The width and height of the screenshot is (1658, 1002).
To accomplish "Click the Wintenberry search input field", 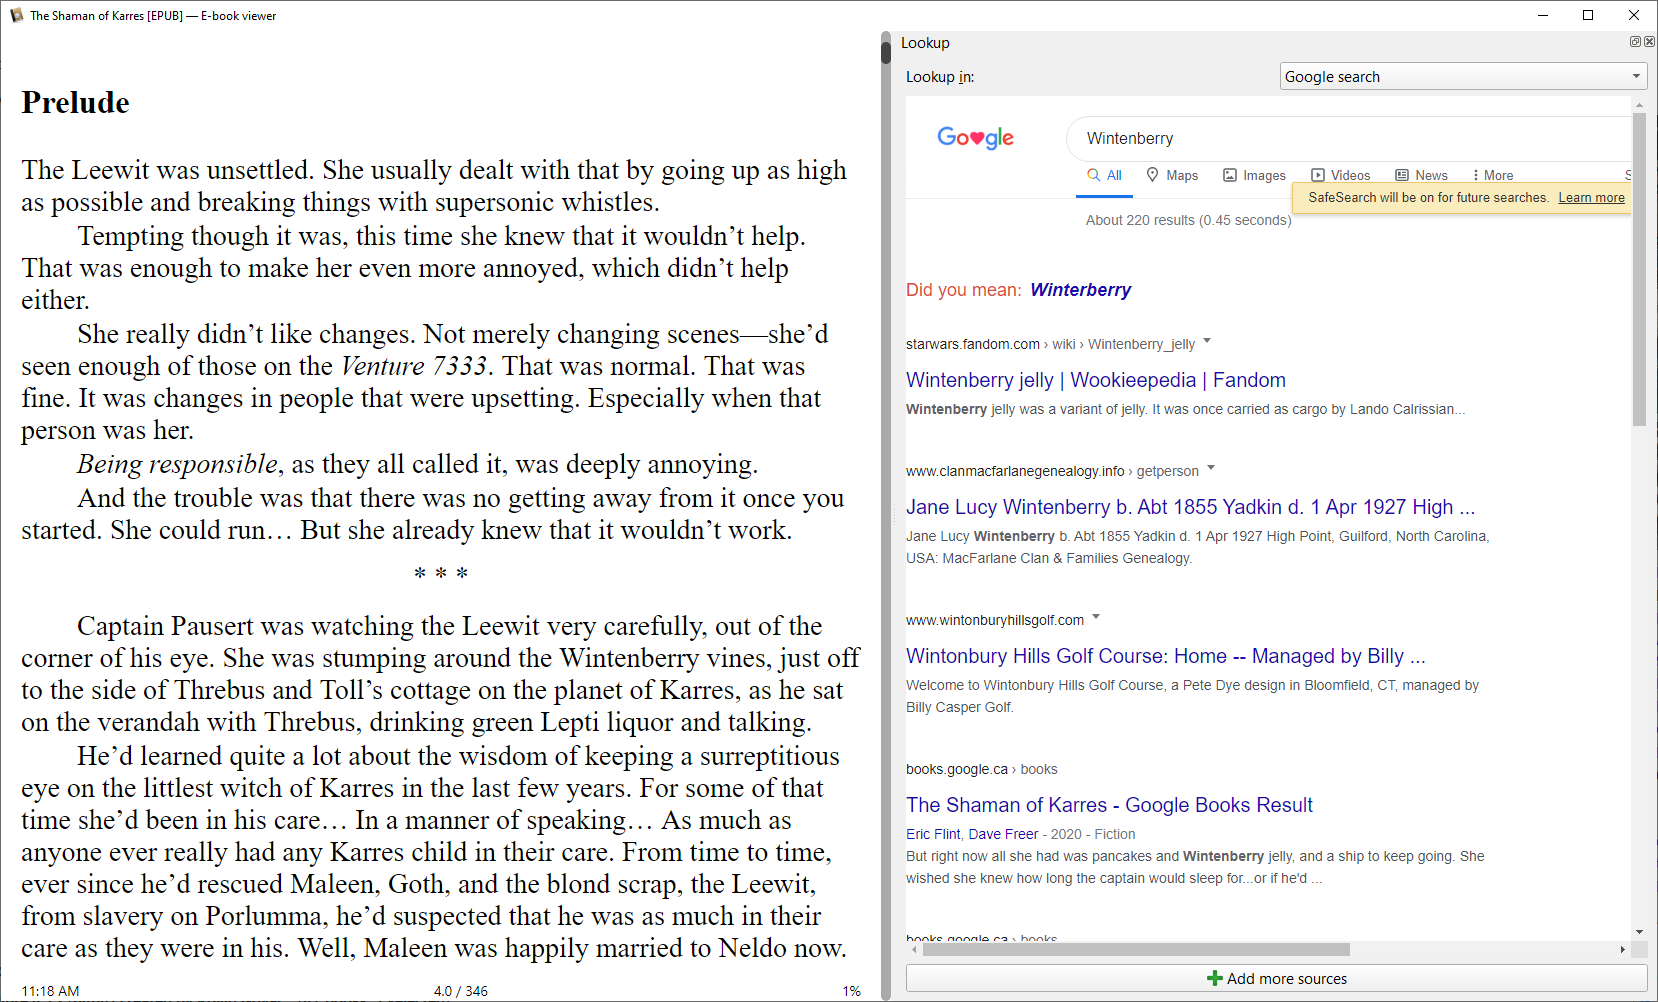I will [1350, 138].
